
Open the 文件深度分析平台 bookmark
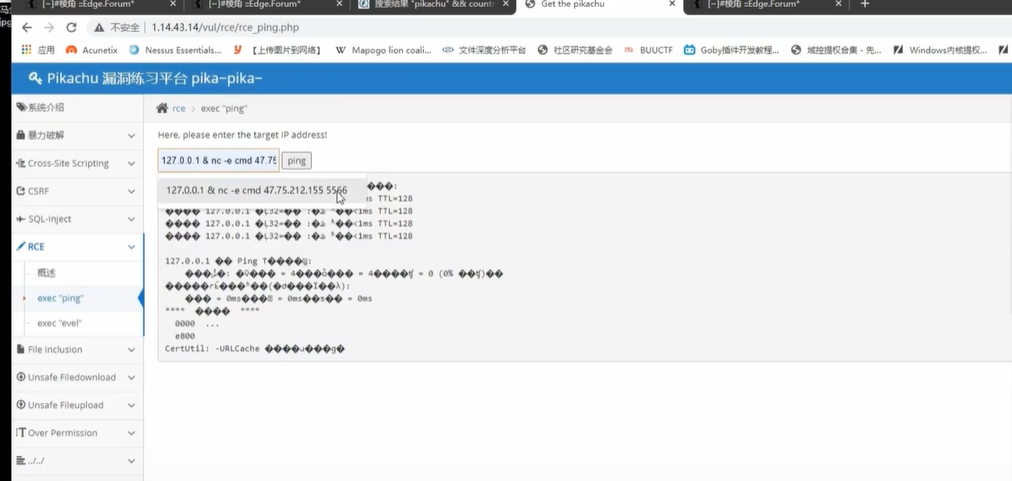(484, 50)
